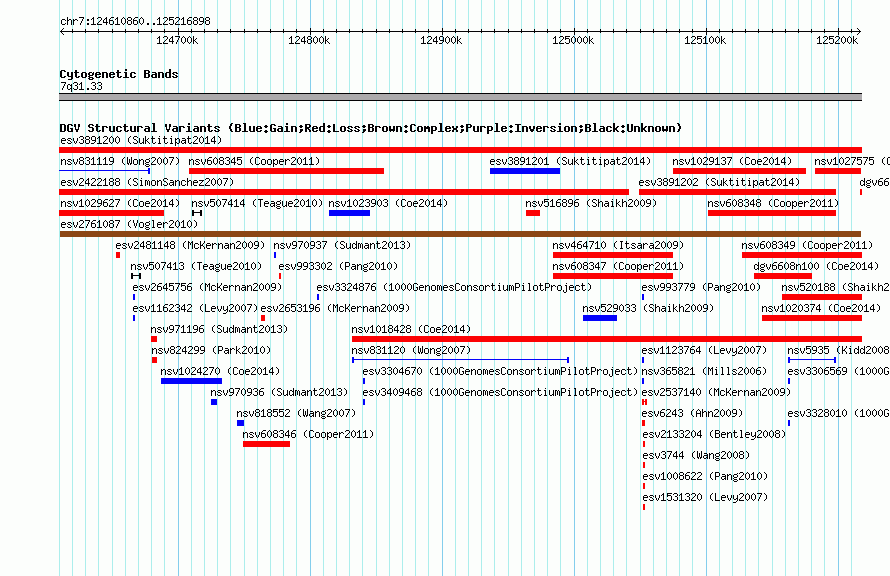Viewport: 890px width, 576px height.
Task: Select esv2422188 (SimonSanchez2007) label
Action: [x=147, y=182]
